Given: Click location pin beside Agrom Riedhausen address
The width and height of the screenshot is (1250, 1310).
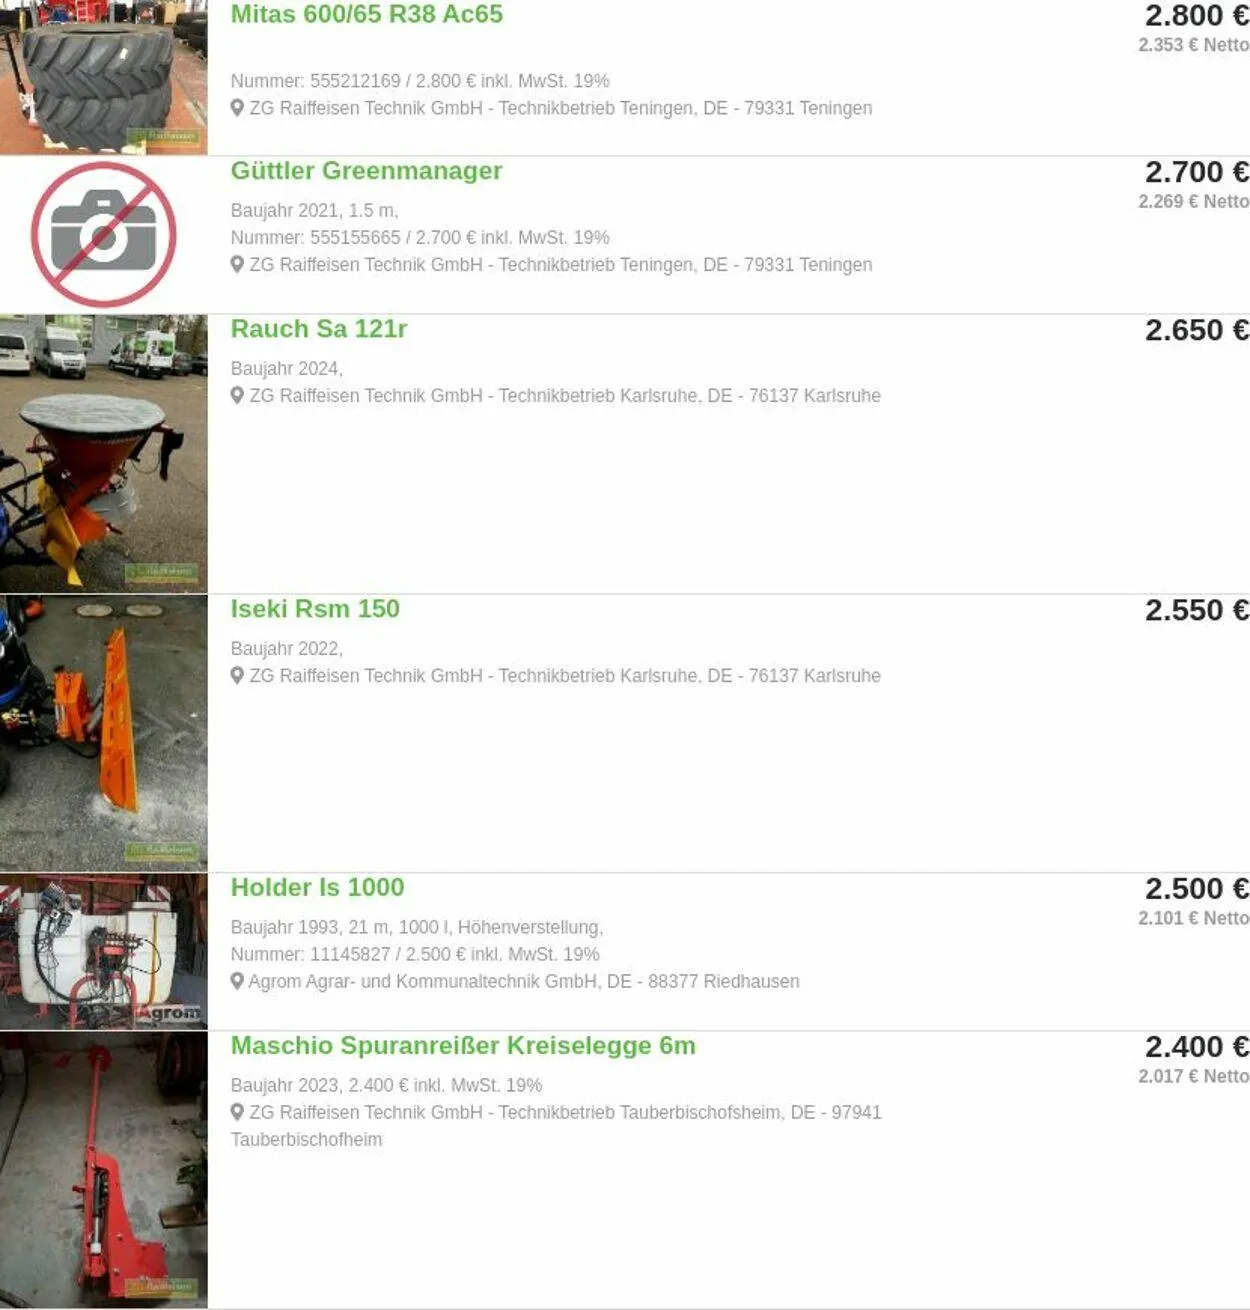Looking at the screenshot, I should point(237,981).
